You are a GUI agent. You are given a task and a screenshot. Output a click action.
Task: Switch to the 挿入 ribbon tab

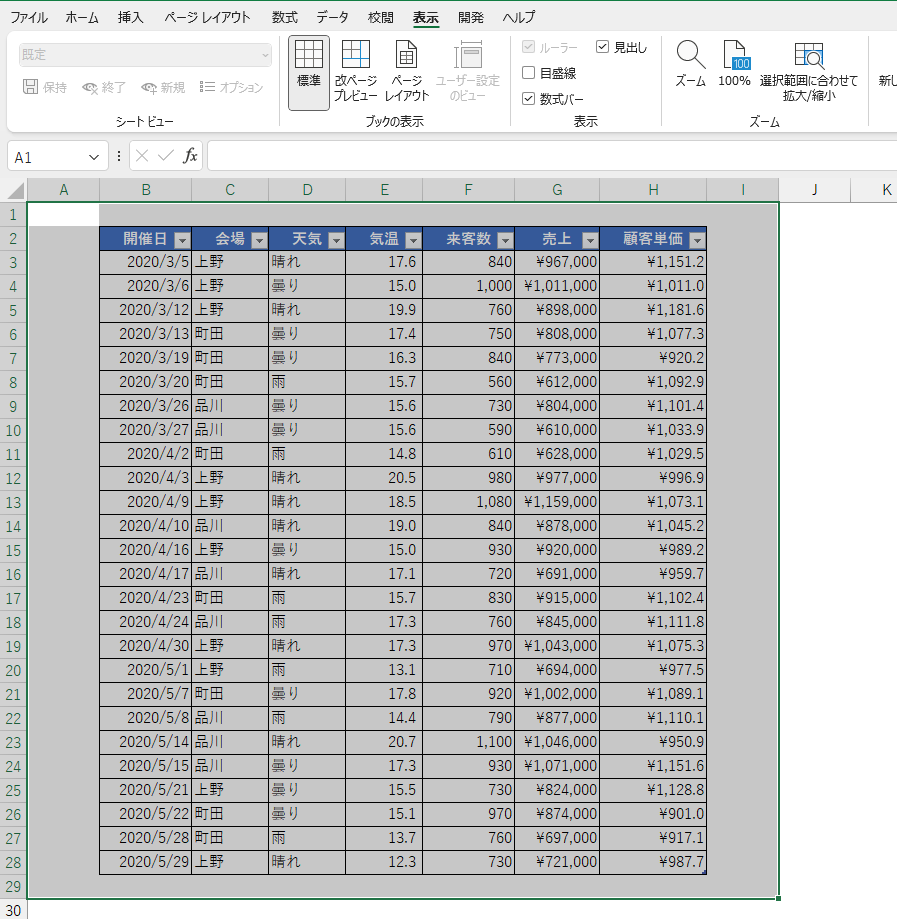point(130,18)
